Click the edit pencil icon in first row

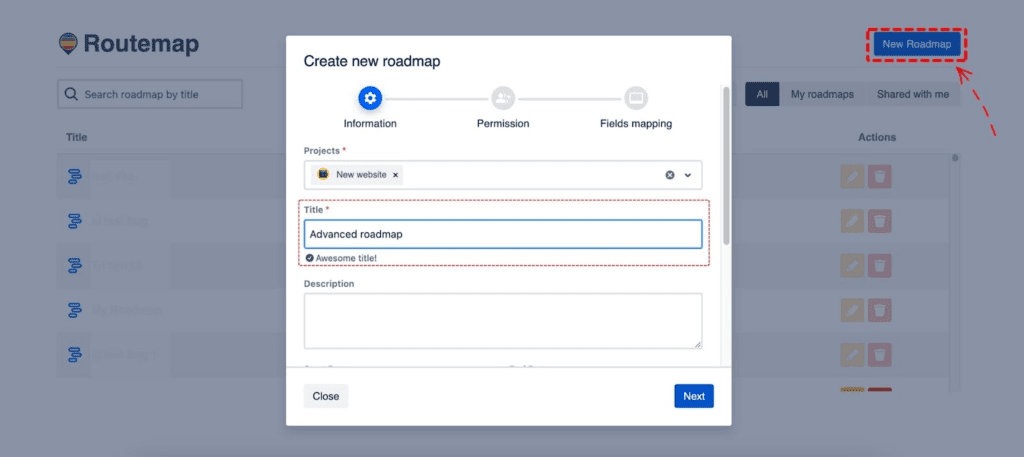pos(852,177)
